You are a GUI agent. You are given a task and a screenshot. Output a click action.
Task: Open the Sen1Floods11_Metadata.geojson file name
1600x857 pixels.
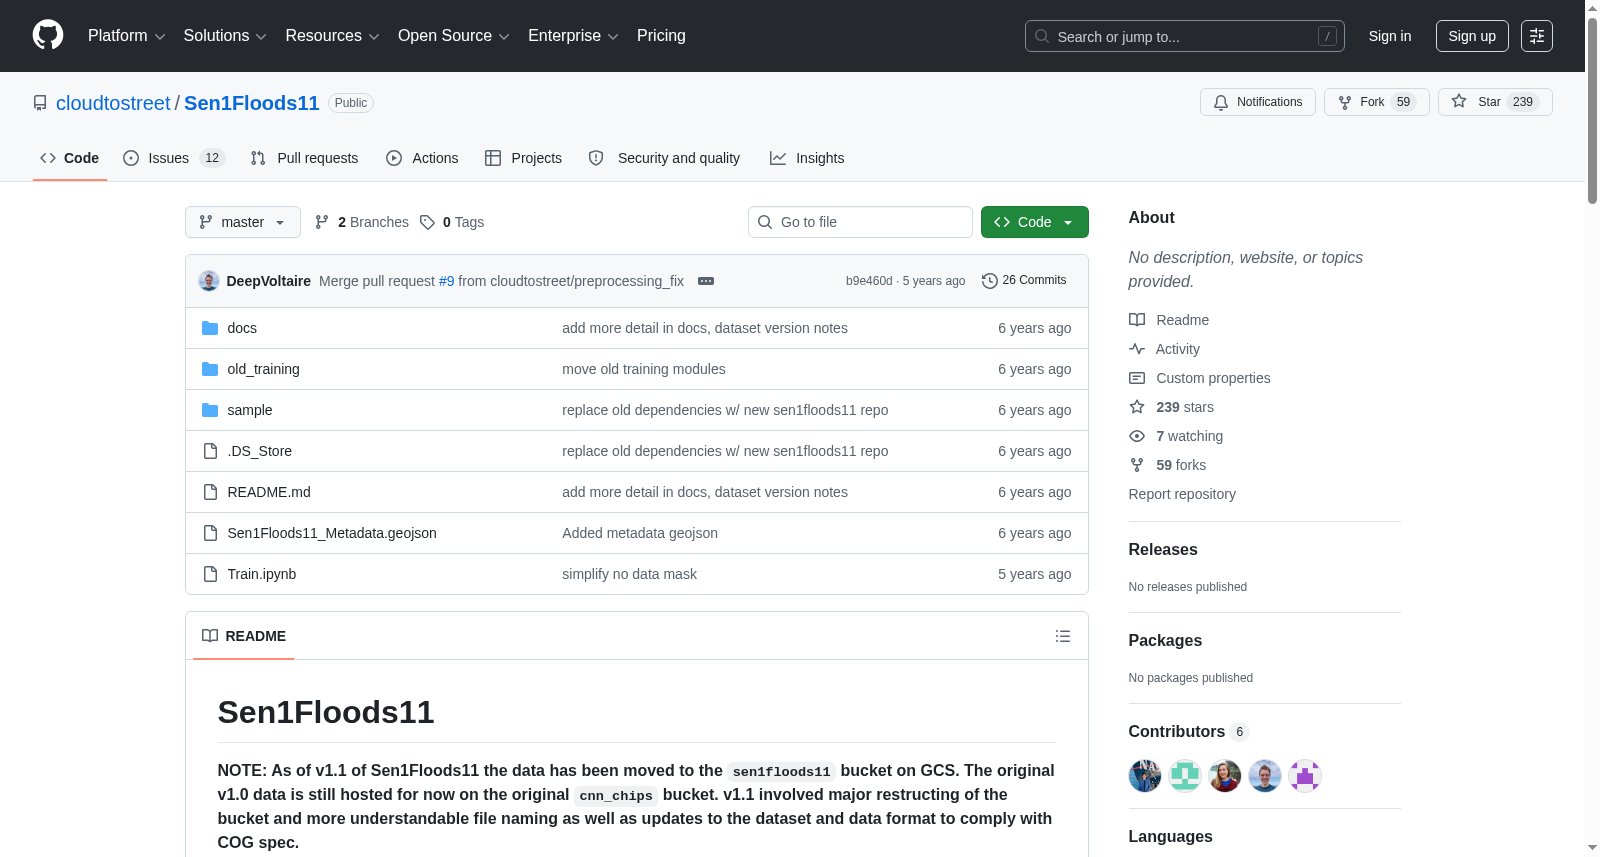pos(332,533)
